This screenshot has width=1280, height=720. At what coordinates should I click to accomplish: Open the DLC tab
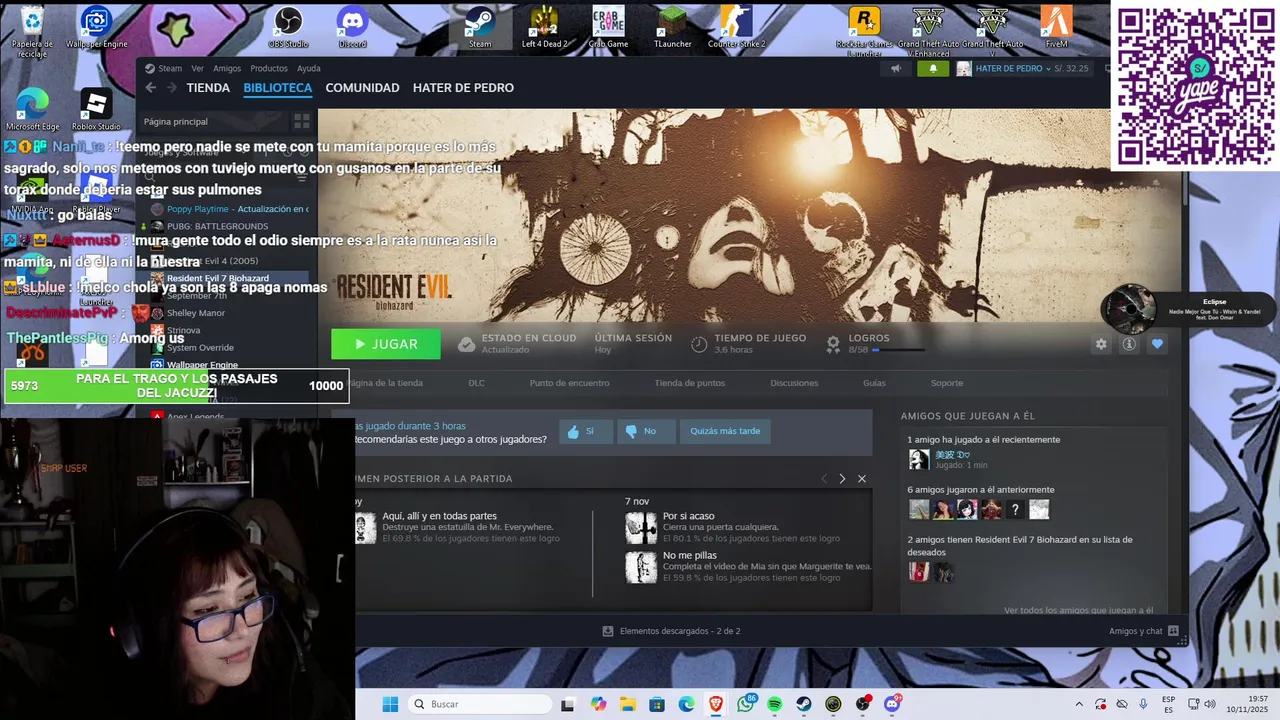tap(476, 383)
